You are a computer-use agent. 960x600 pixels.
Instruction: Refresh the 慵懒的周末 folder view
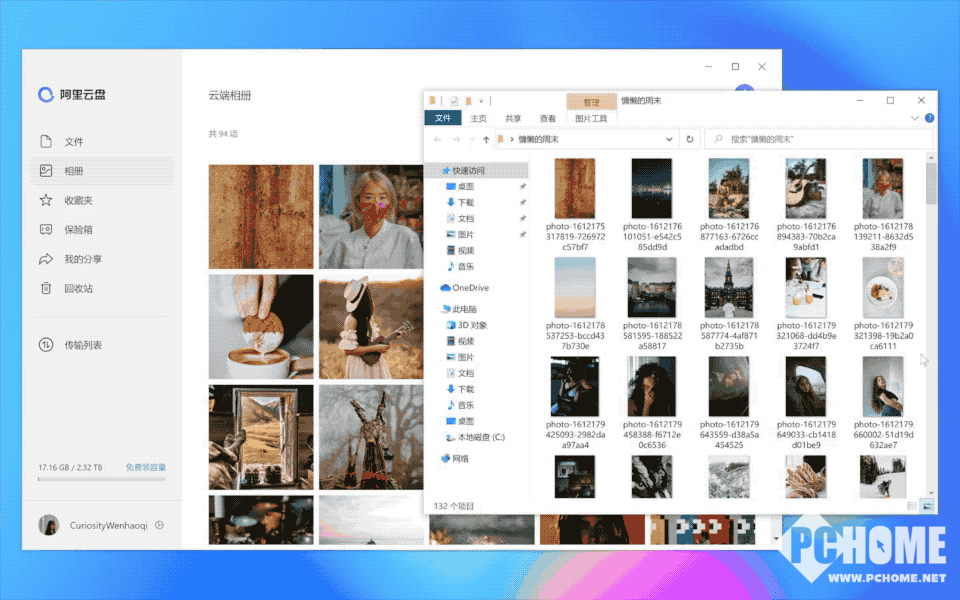(x=689, y=139)
